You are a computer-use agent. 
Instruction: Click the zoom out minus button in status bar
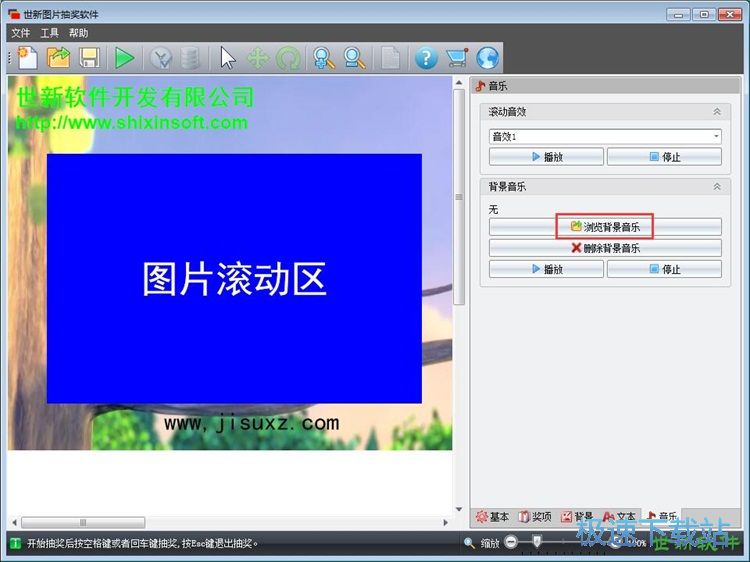coord(511,542)
